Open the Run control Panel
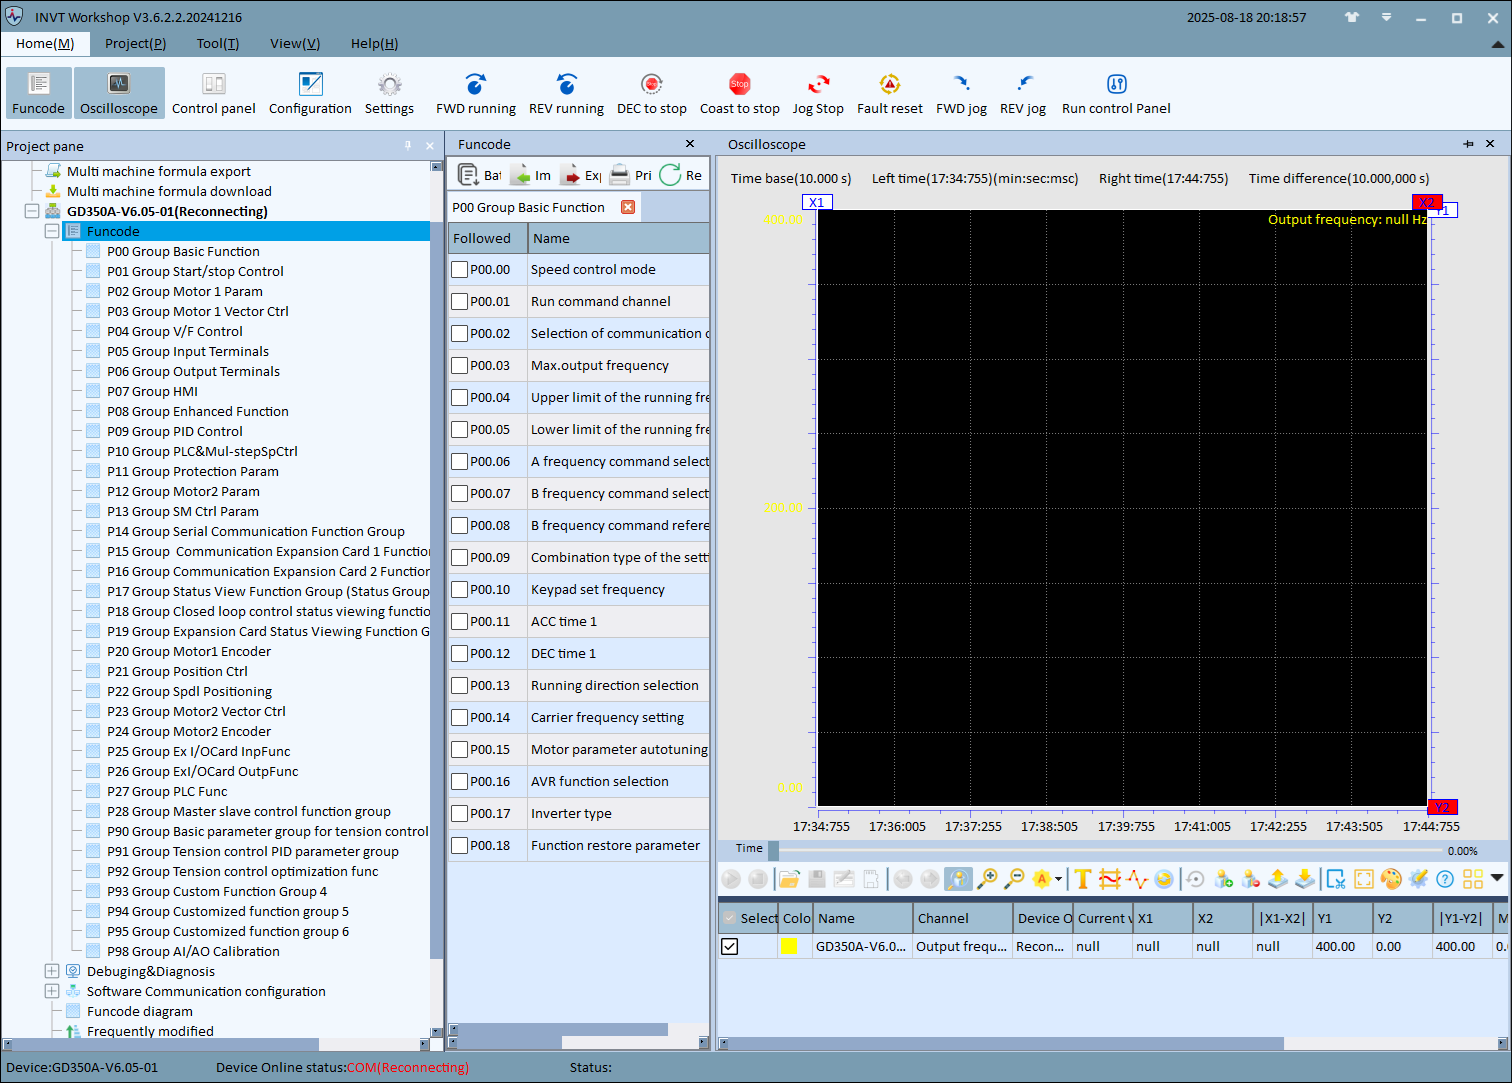This screenshot has width=1512, height=1083. (1116, 85)
